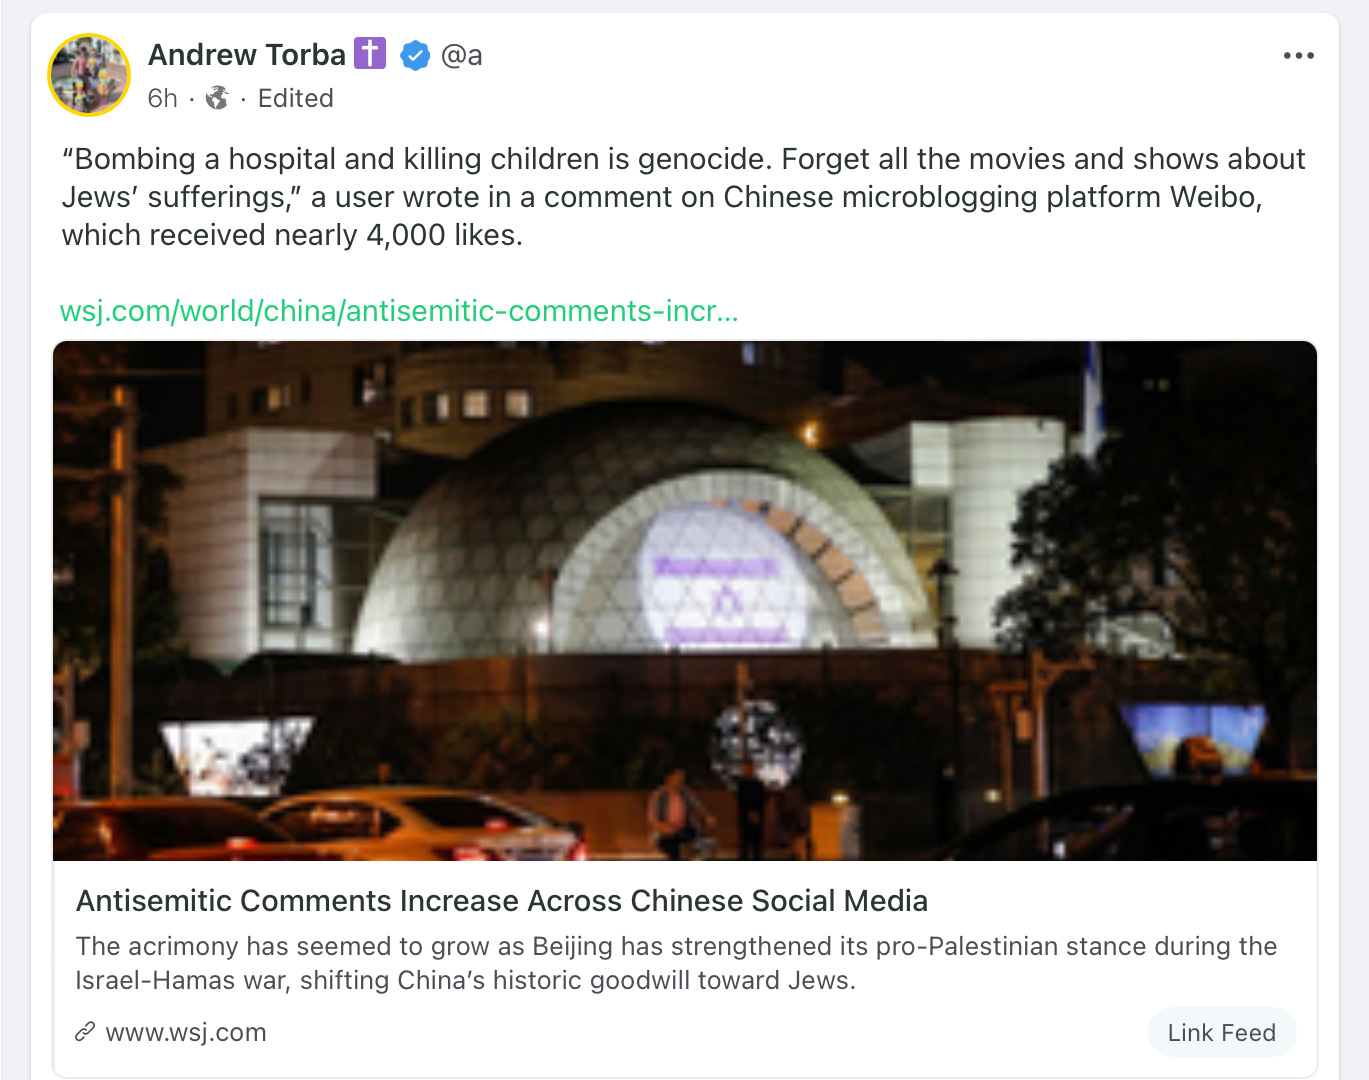Click the quoted post text about Weibo
Image resolution: width=1369 pixels, height=1080 pixels.
click(684, 197)
